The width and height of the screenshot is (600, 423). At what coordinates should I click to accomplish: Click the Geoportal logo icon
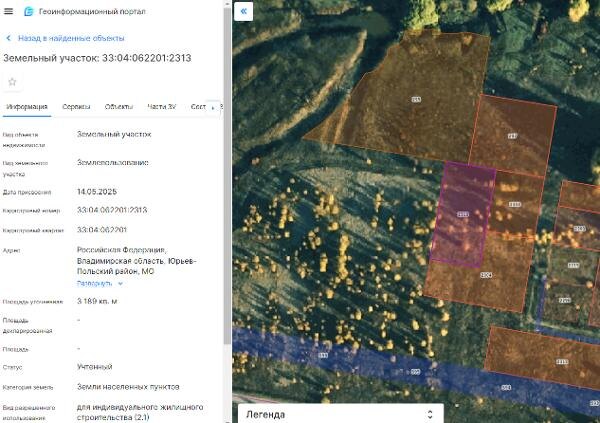click(29, 11)
